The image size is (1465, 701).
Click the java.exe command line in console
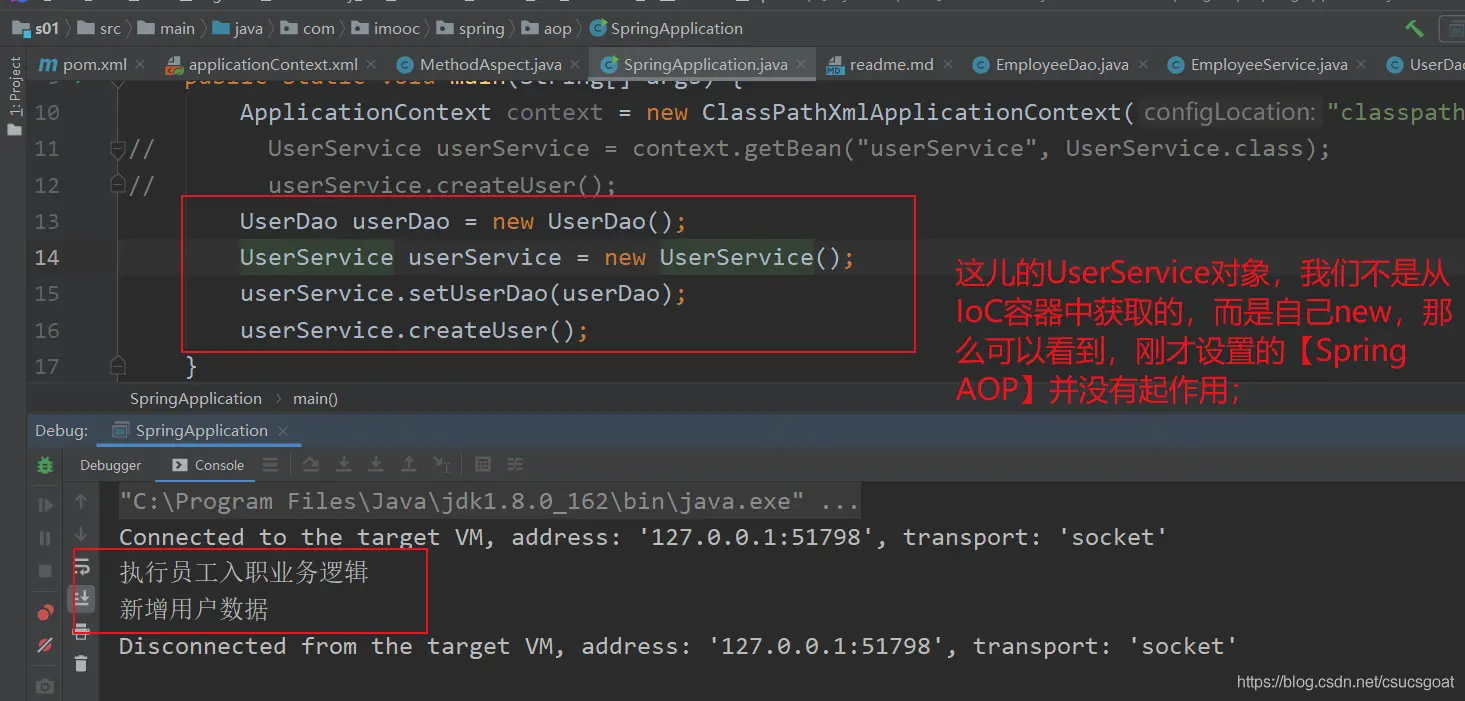pos(489,501)
